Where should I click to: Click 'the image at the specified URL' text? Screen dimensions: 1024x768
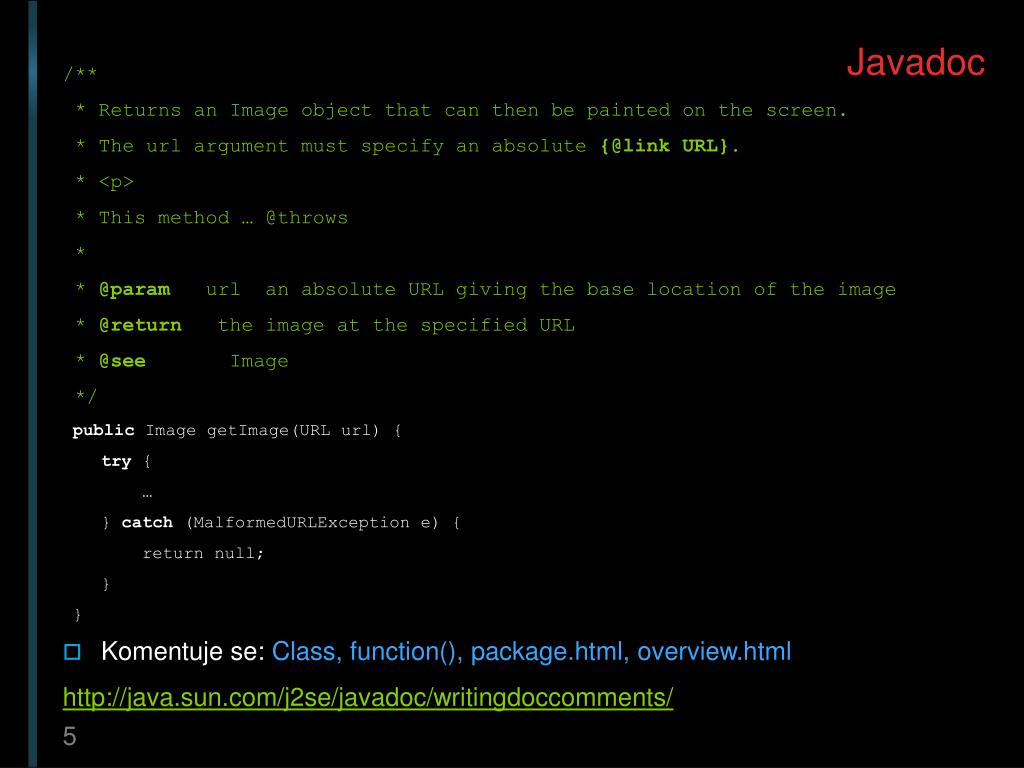pyautogui.click(x=396, y=325)
